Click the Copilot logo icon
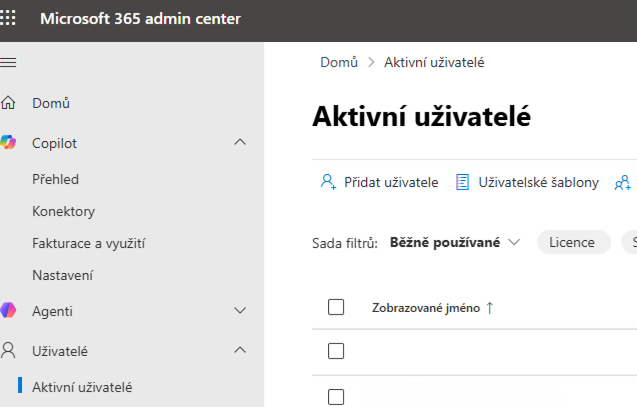637x407 pixels. click(8, 143)
